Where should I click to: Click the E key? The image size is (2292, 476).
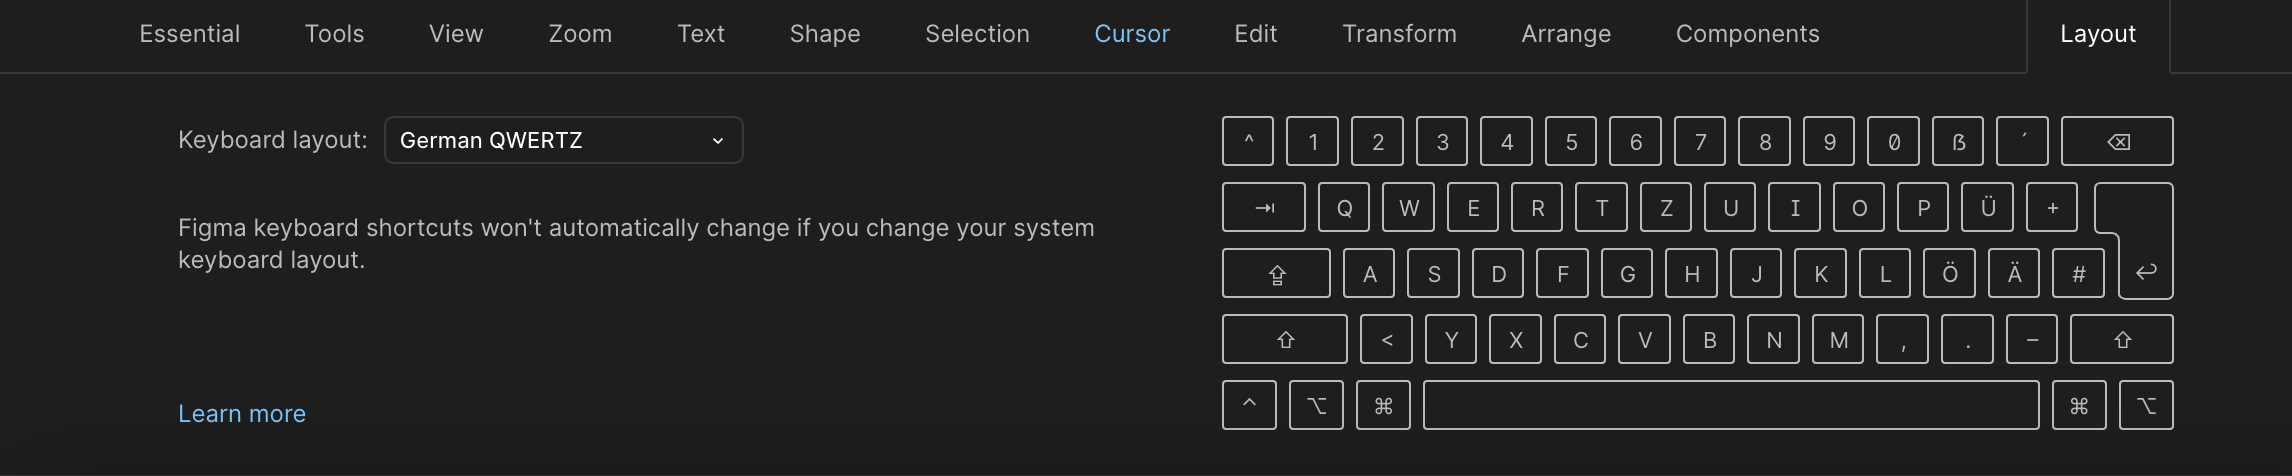click(1473, 207)
